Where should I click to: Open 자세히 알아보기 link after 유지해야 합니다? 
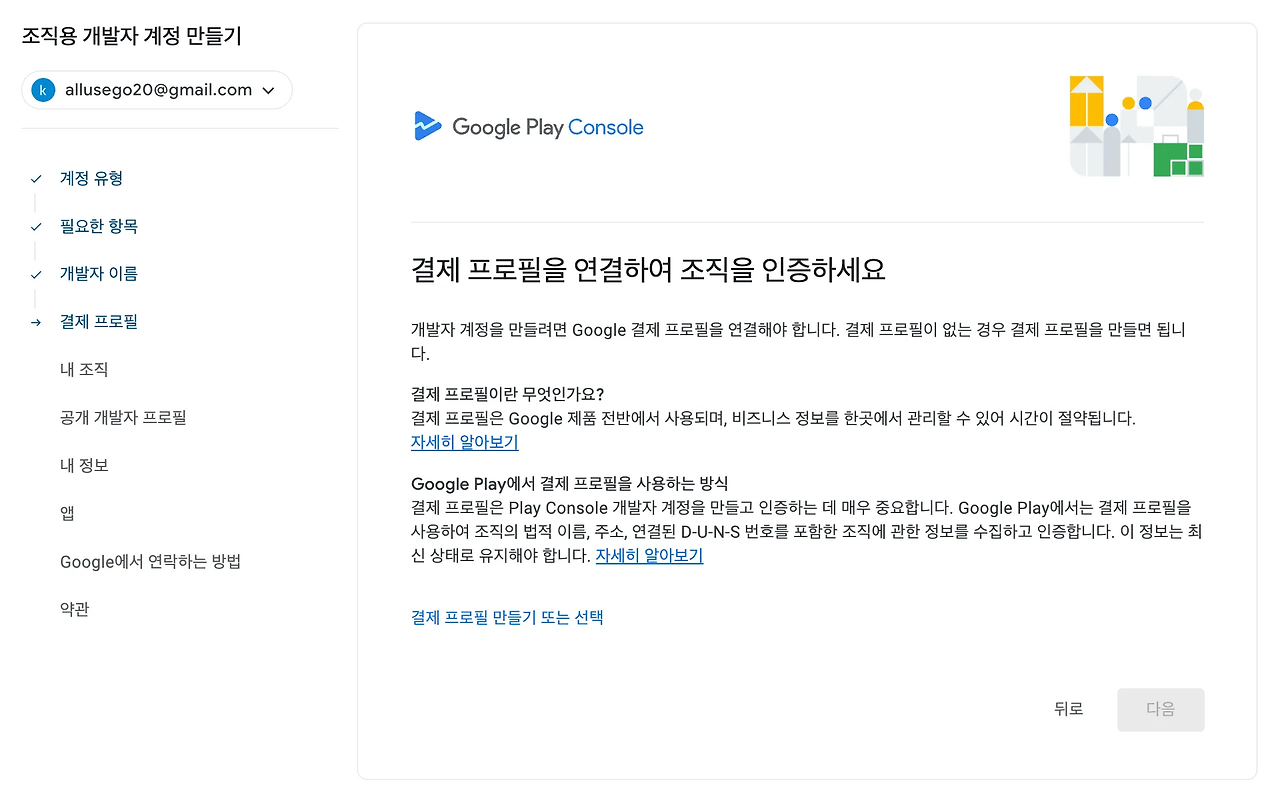649,555
